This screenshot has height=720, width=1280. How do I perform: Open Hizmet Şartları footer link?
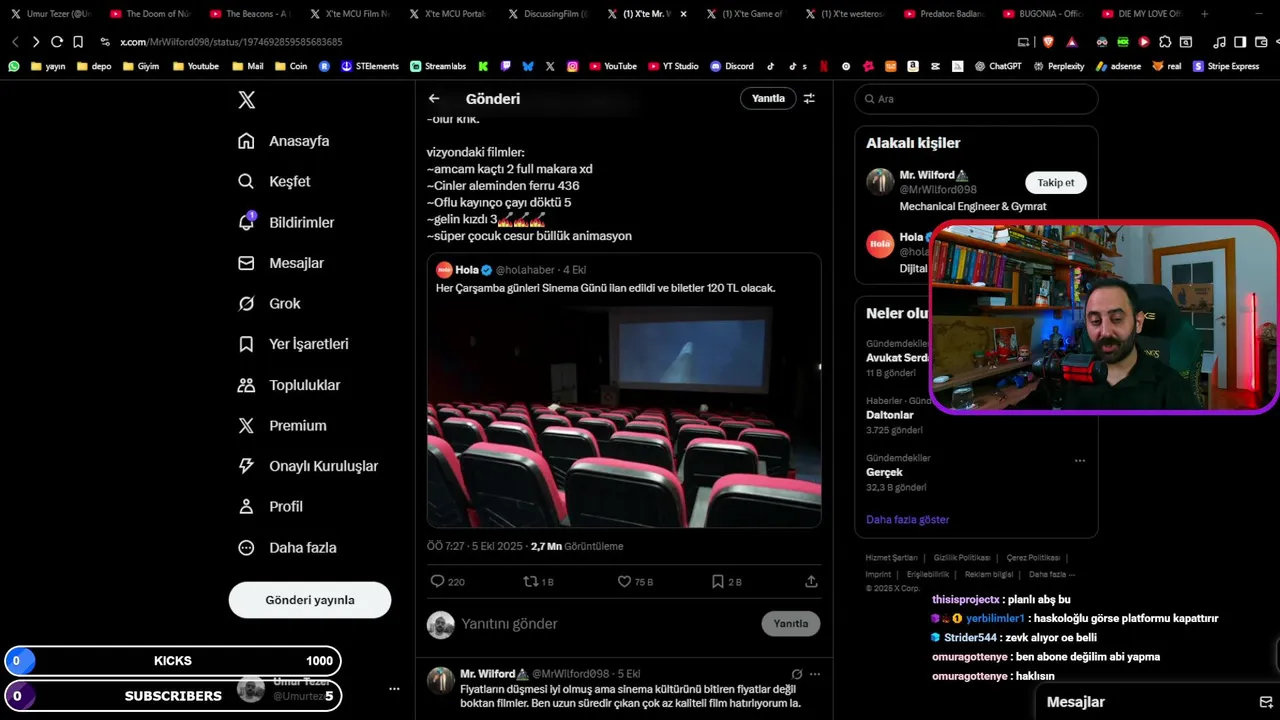891,558
